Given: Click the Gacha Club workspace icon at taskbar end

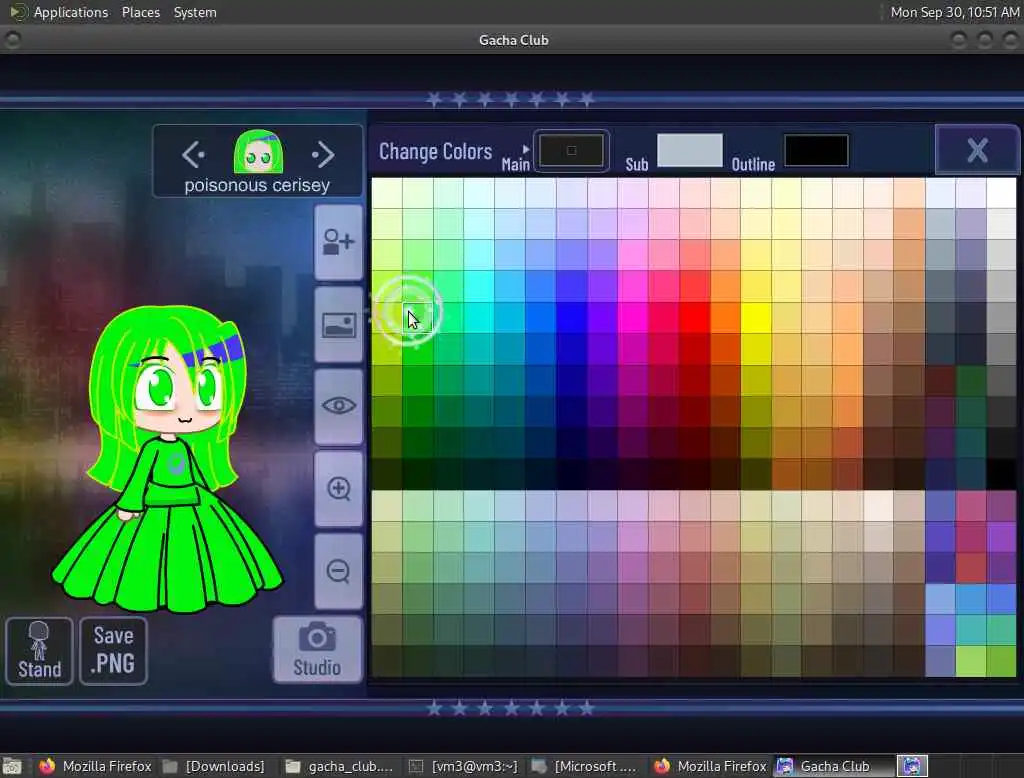Looking at the screenshot, I should tap(912, 766).
